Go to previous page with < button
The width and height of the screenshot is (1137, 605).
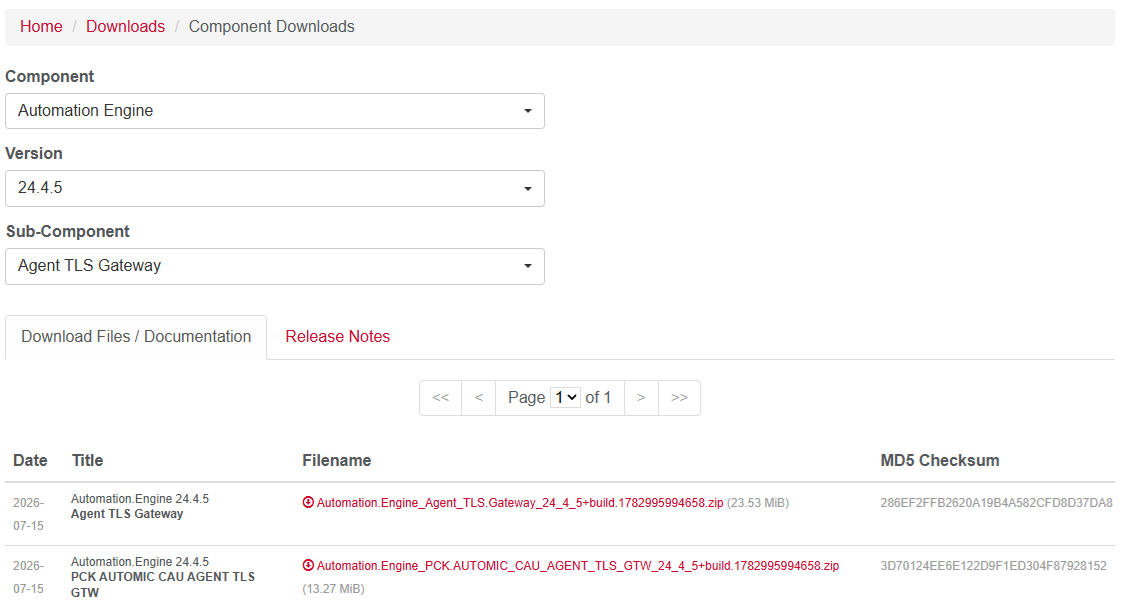tap(479, 398)
